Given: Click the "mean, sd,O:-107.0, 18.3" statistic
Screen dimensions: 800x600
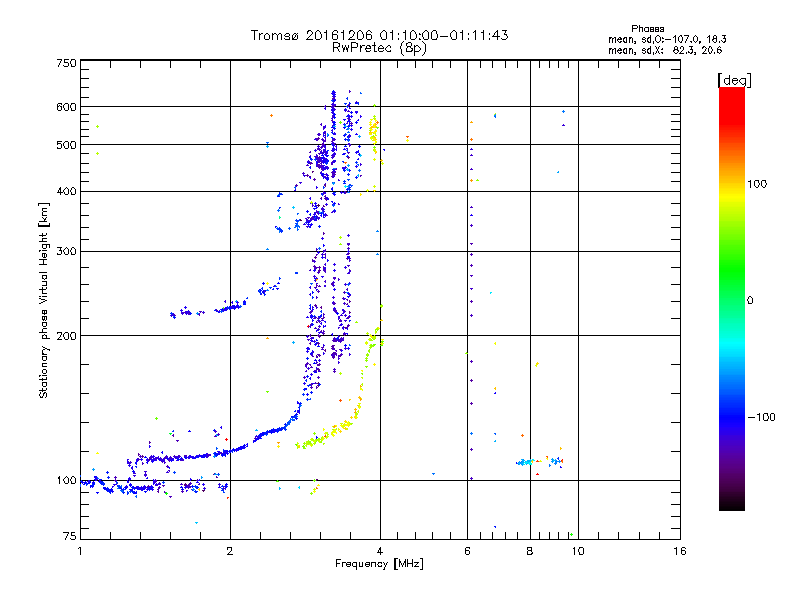Looking at the screenshot, I should pos(667,39).
